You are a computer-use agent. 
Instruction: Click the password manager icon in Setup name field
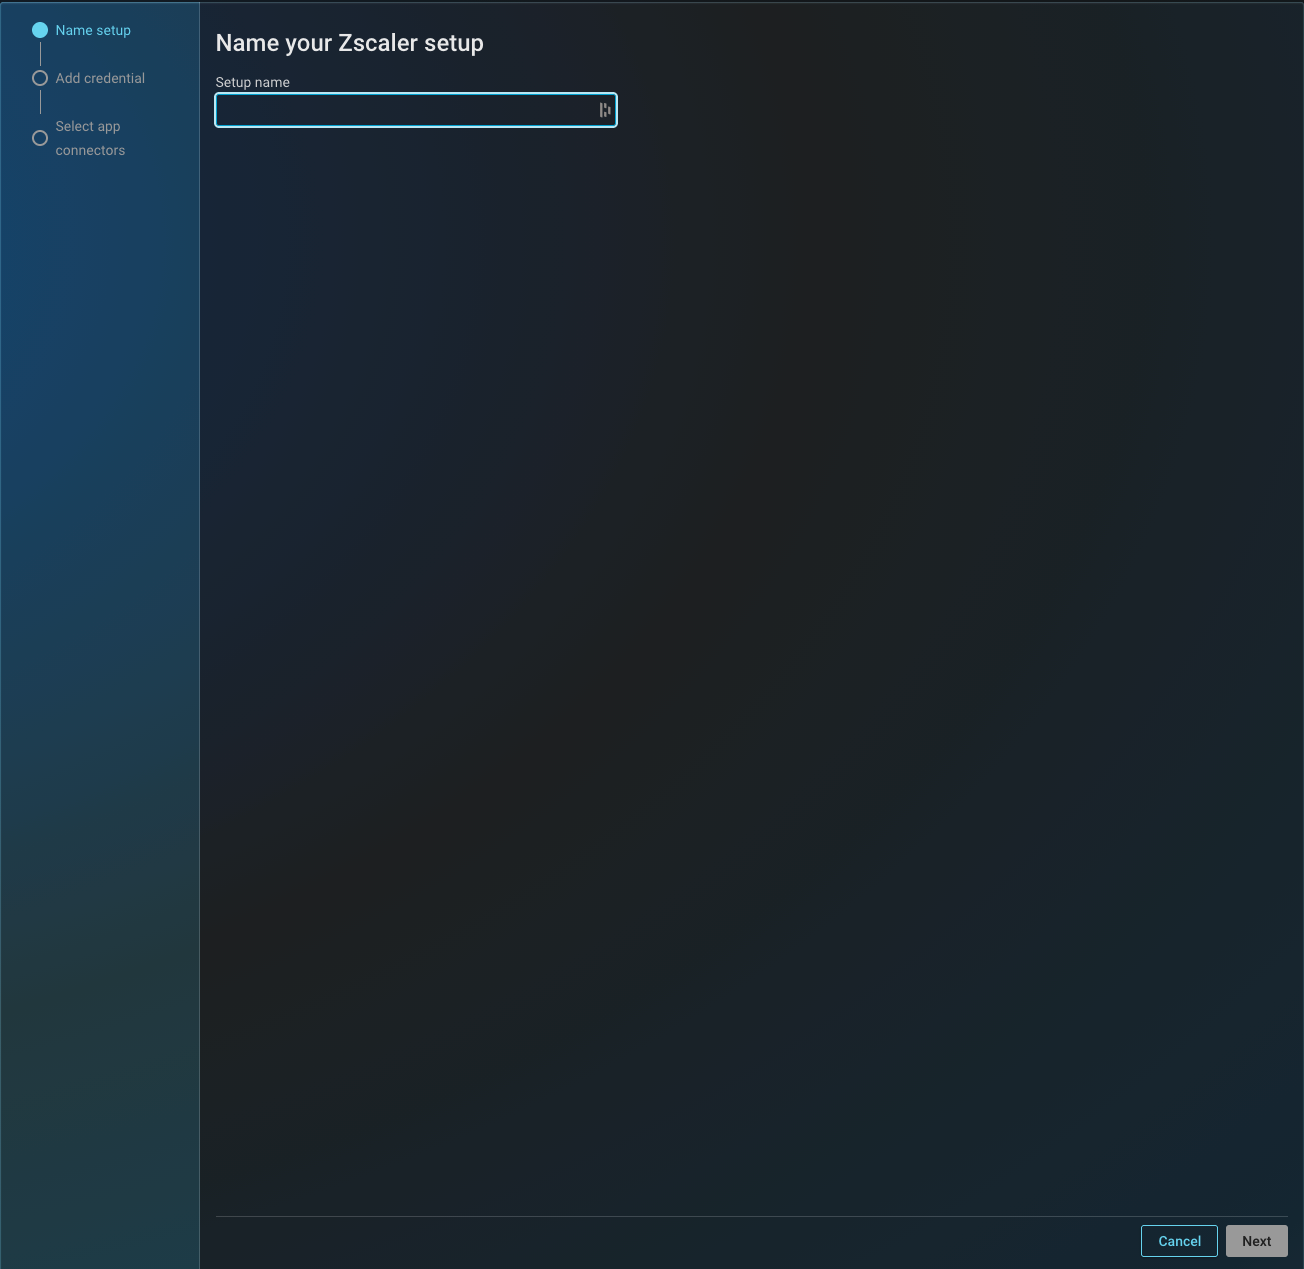(x=605, y=110)
